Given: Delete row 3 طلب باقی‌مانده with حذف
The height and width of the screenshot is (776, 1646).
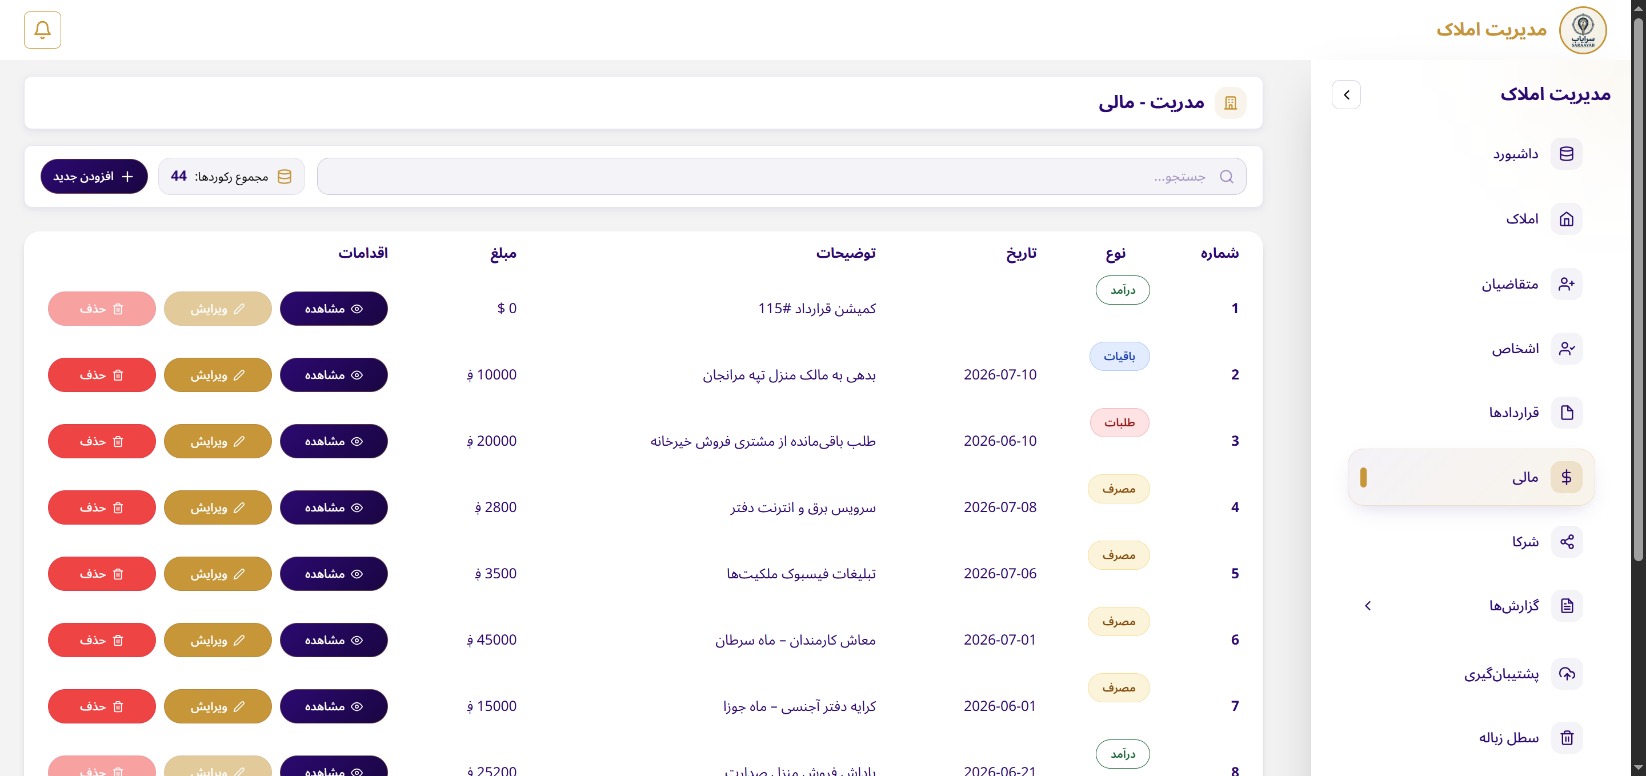Looking at the screenshot, I should click(102, 441).
